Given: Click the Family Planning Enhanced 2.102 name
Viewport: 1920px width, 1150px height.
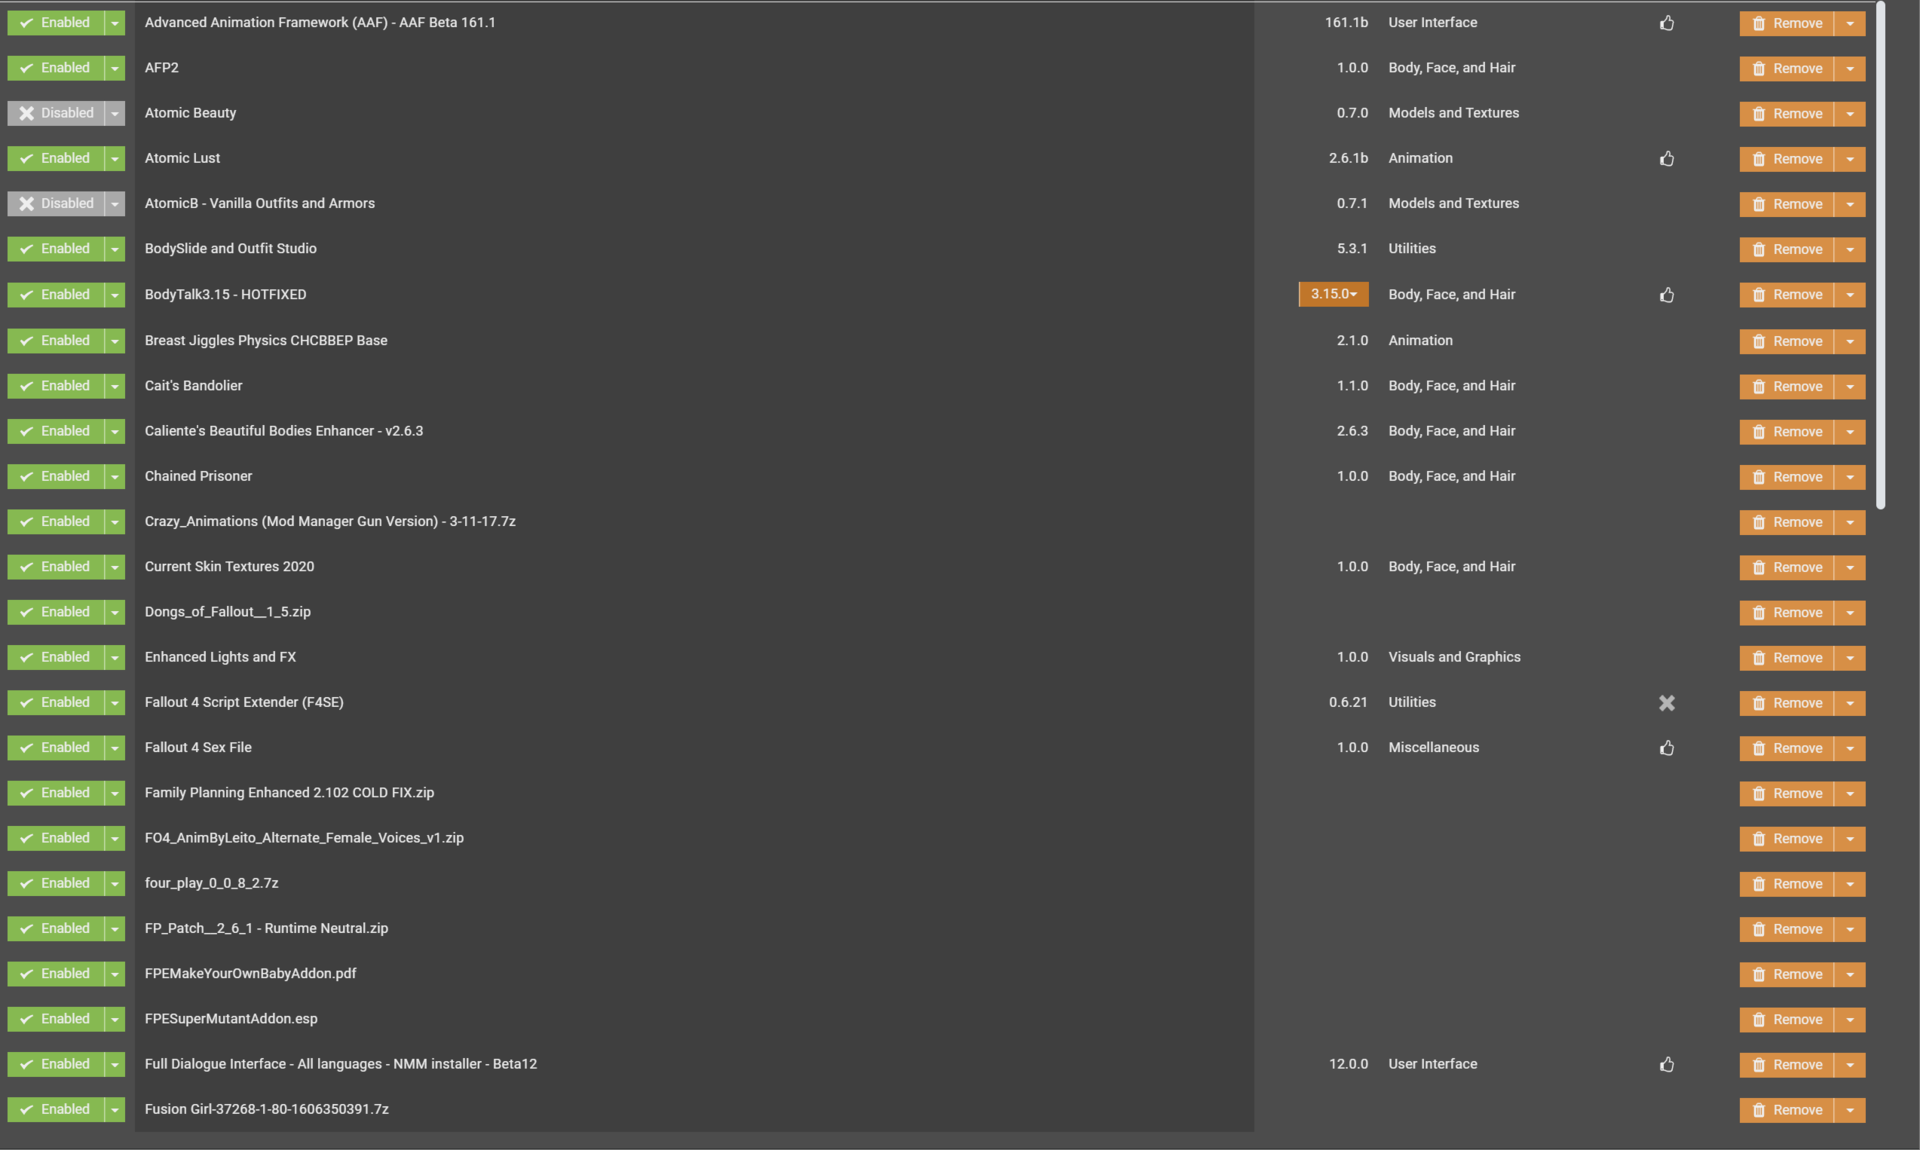Looking at the screenshot, I should point(289,793).
